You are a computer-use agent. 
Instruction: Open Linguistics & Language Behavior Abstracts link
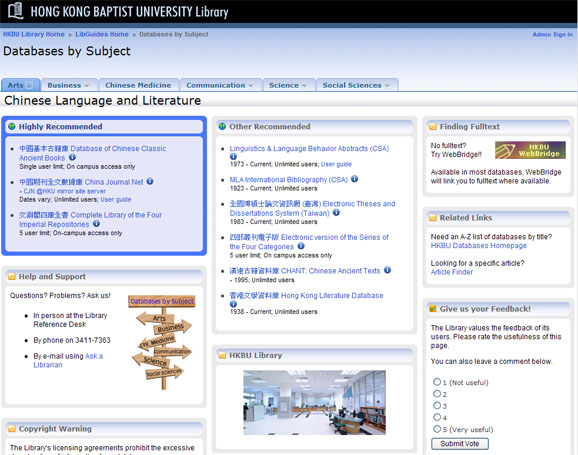tap(309, 148)
